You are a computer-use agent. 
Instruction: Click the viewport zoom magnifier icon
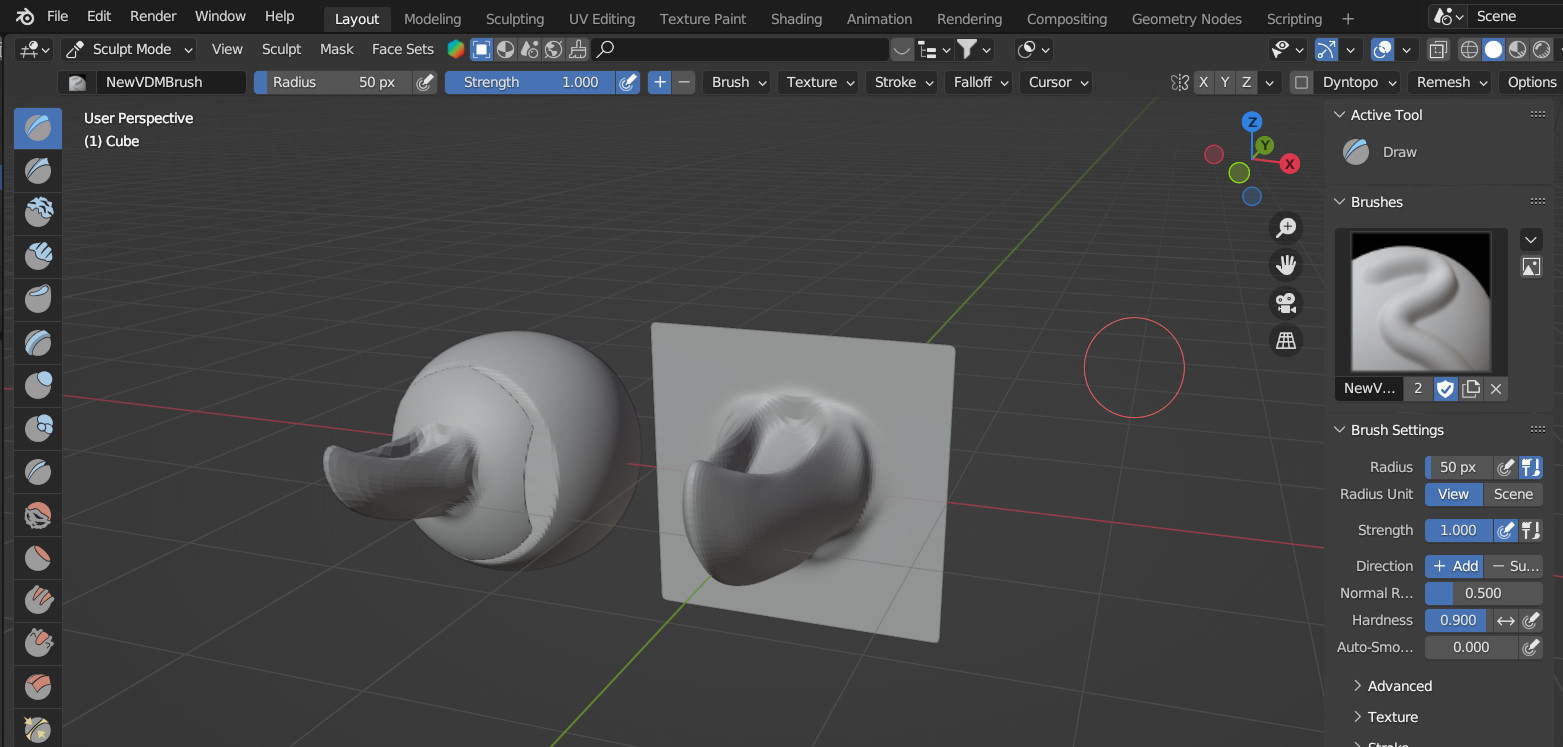1286,228
